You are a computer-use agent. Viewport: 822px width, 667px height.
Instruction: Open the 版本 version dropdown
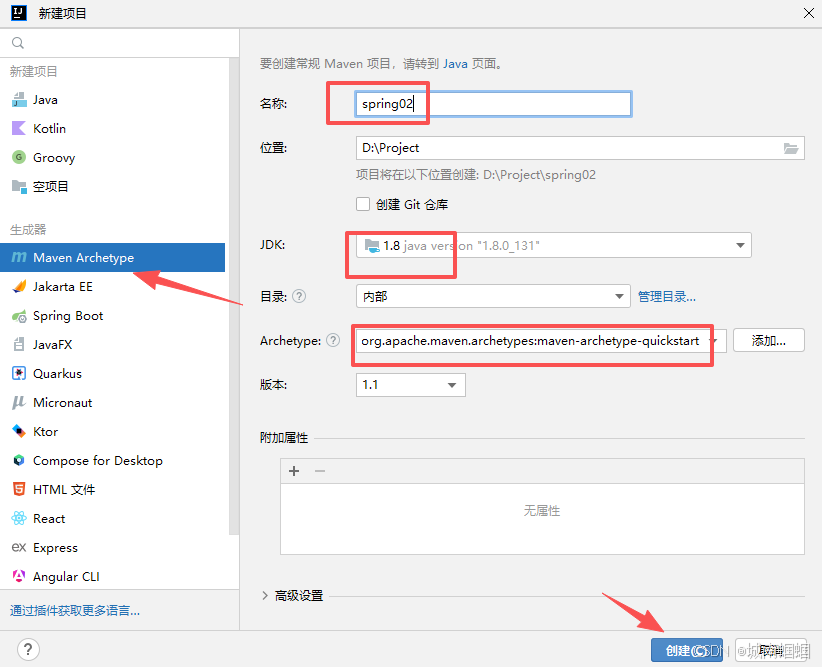[452, 385]
